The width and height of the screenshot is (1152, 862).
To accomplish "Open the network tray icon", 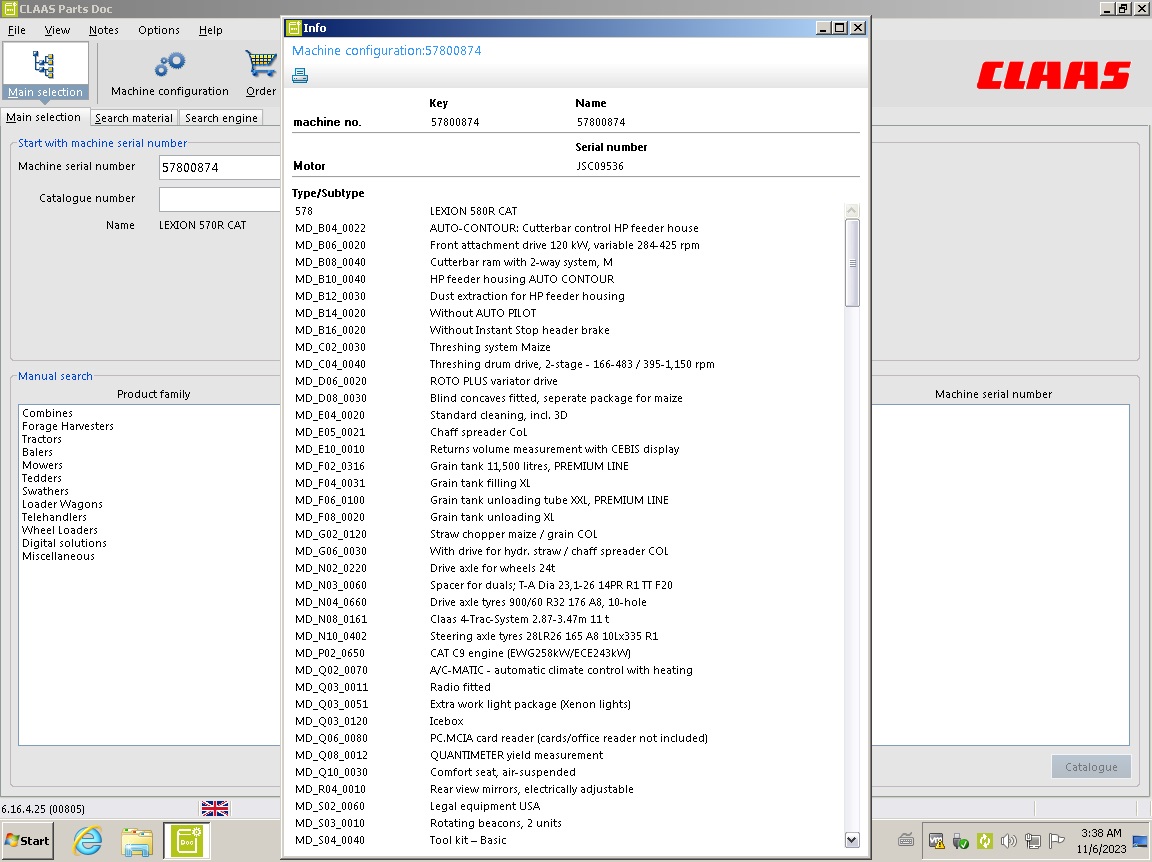I will [x=1033, y=841].
